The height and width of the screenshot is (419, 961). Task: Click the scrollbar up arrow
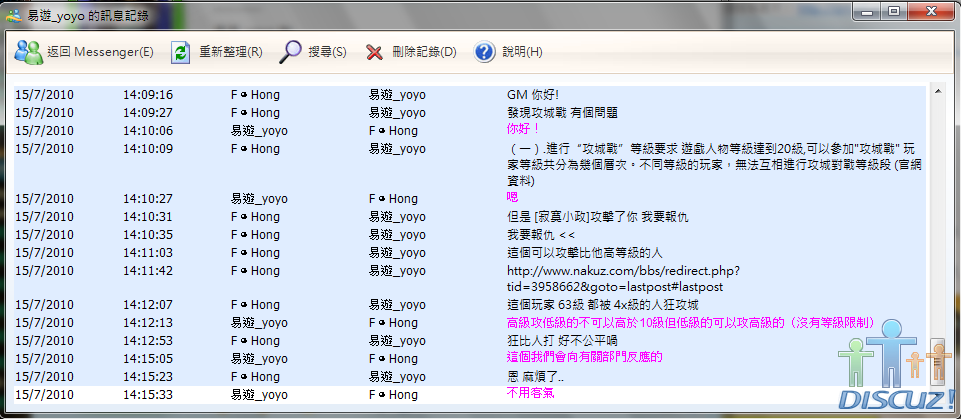[x=937, y=91]
